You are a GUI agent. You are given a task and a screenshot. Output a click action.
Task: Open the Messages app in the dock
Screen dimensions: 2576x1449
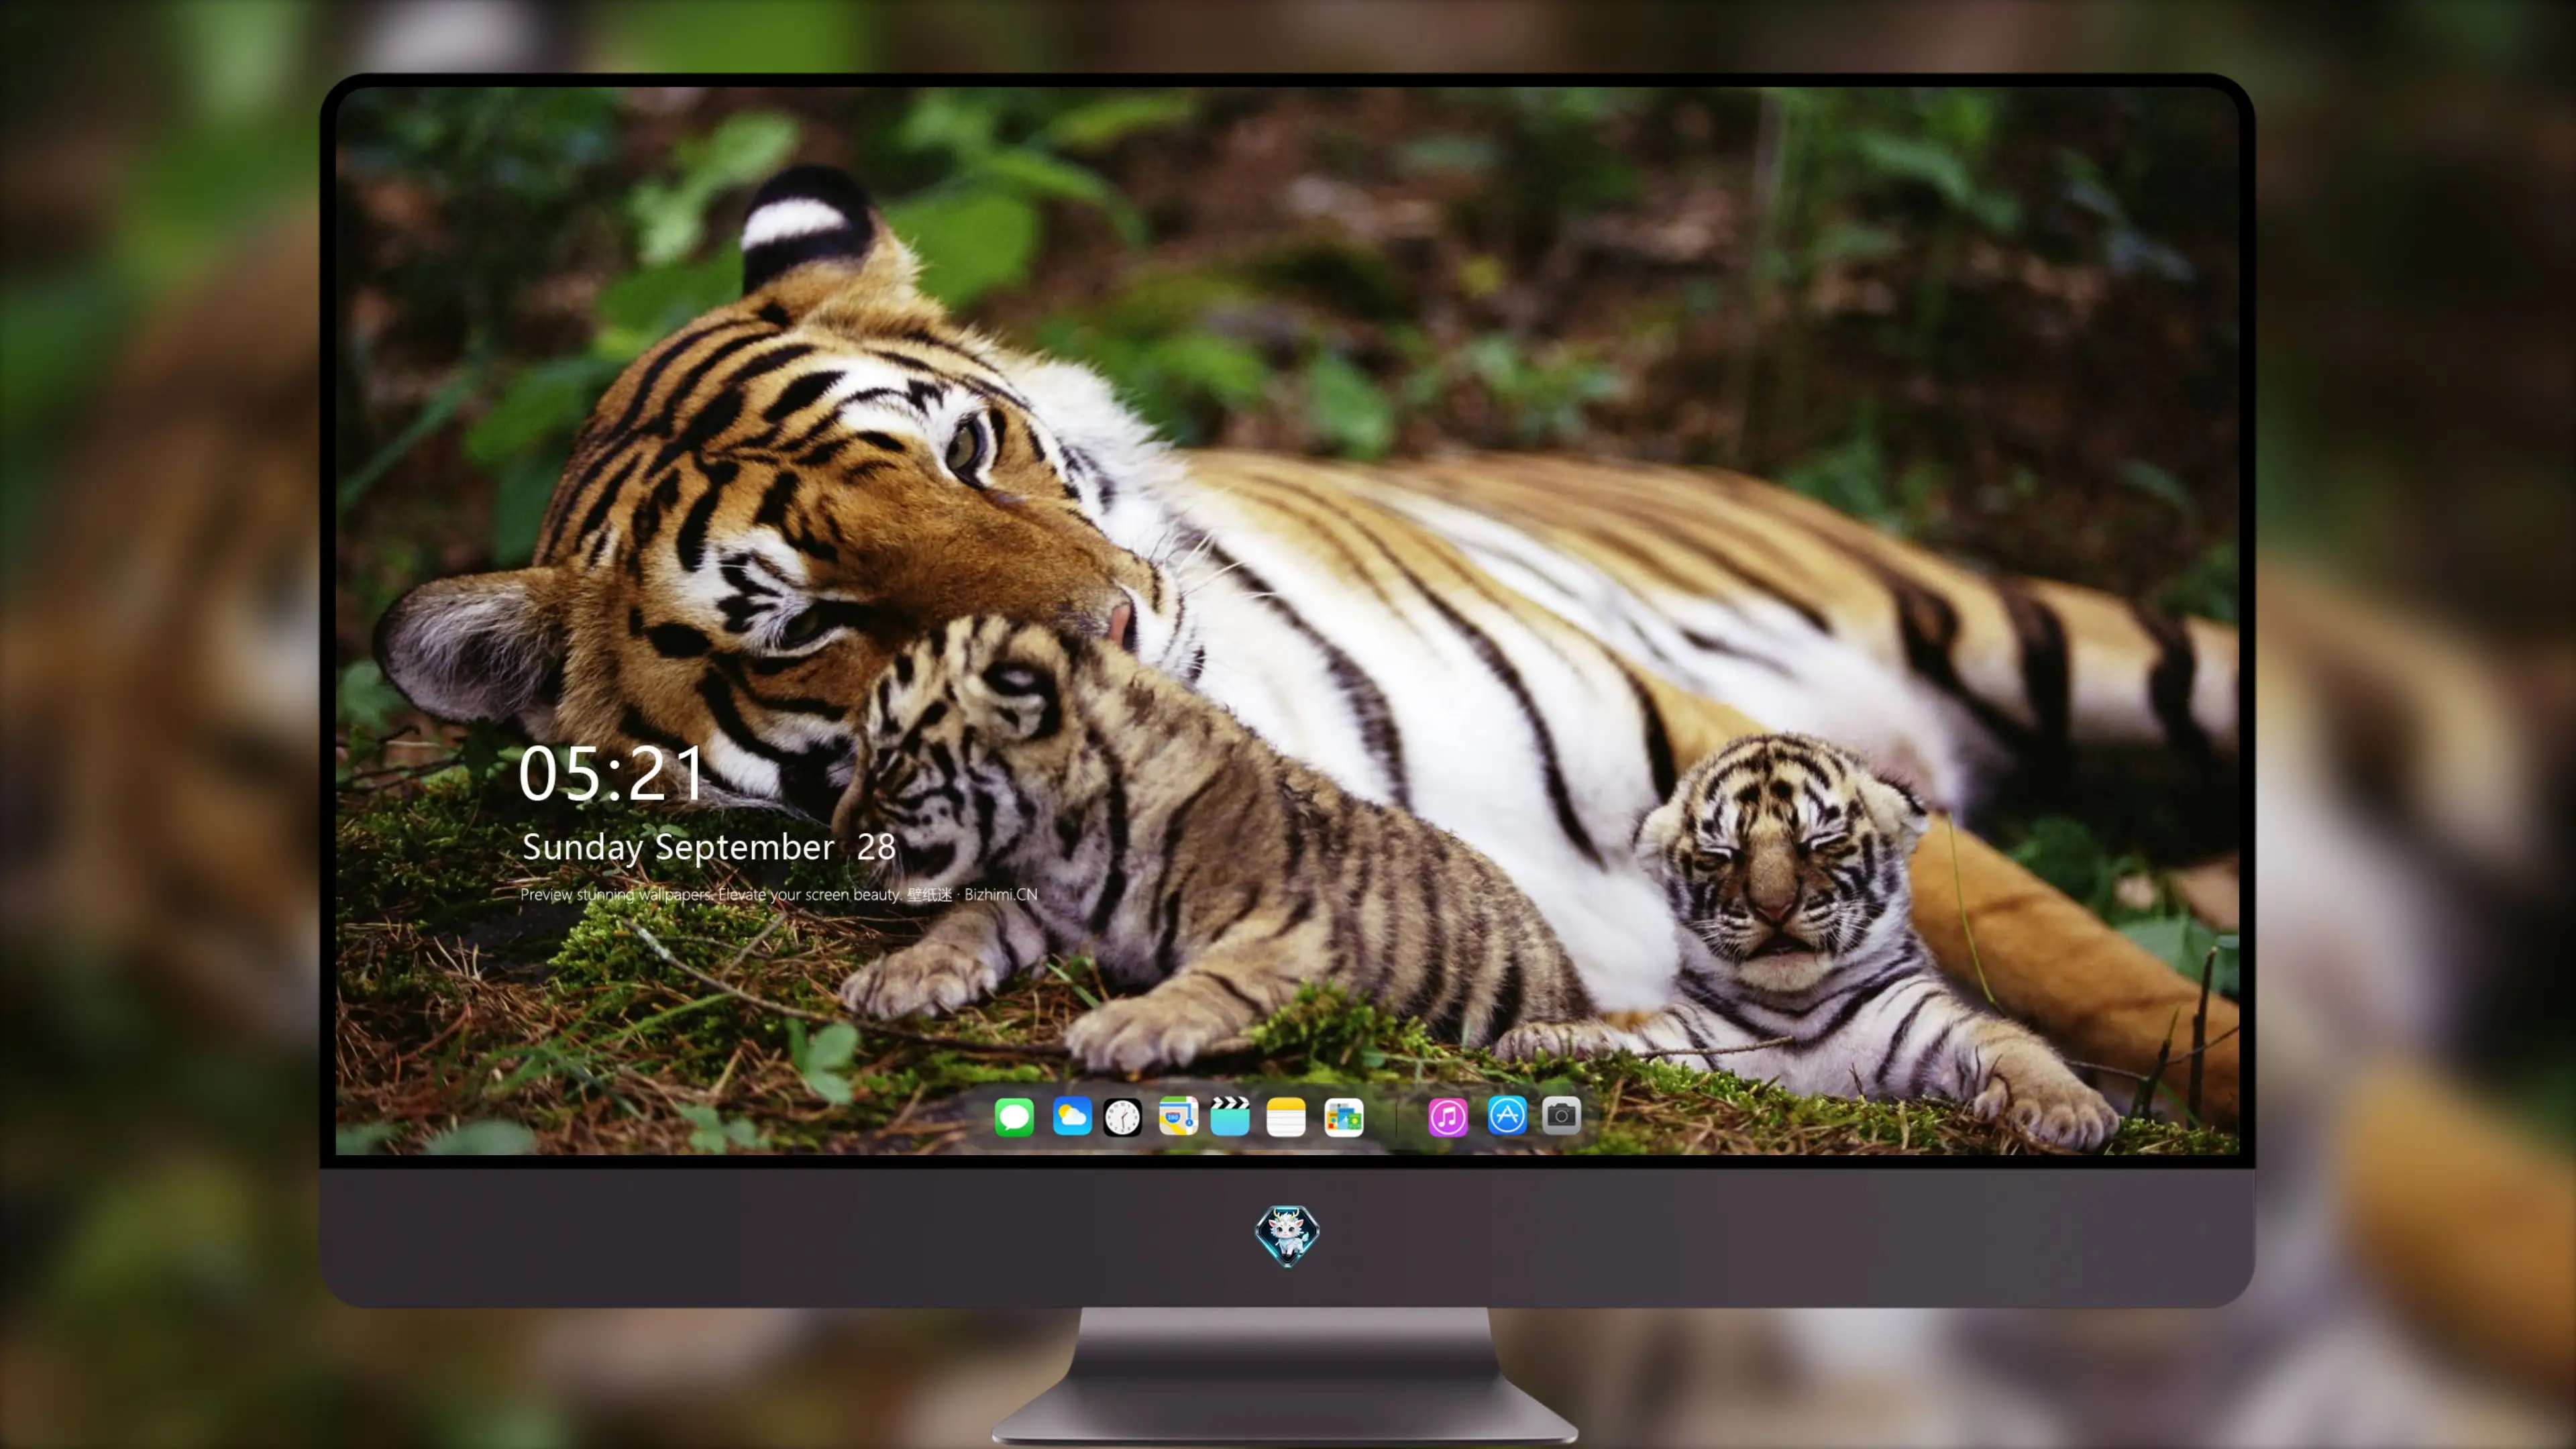1014,1116
